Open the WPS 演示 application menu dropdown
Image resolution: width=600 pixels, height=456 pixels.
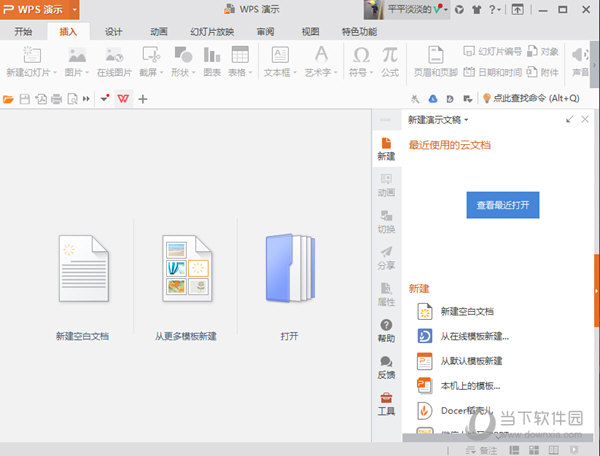[75, 10]
